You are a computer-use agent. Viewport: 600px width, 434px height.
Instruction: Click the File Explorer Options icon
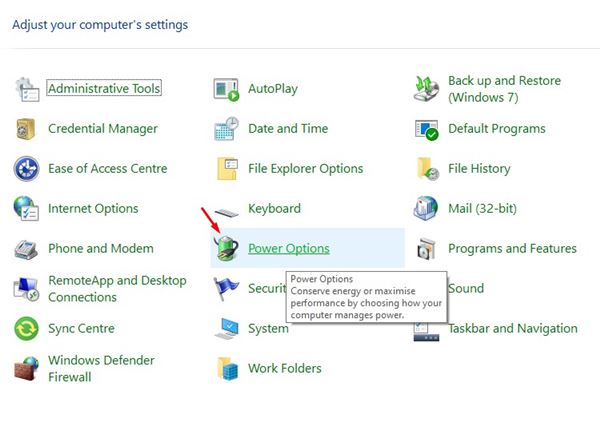click(x=227, y=168)
